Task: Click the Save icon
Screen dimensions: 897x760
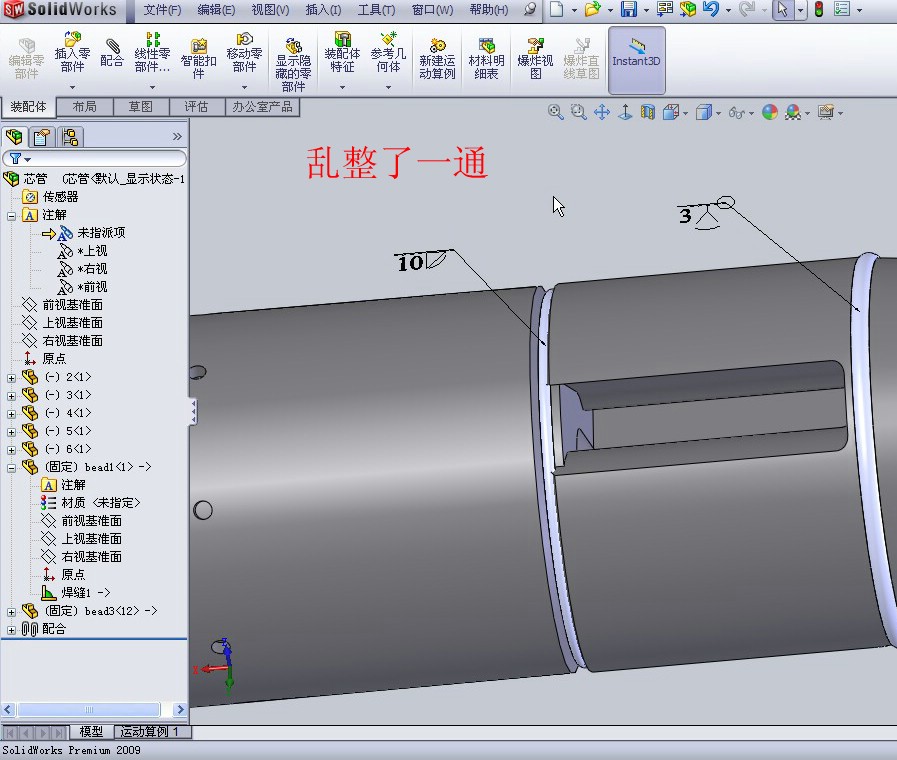Action: (x=629, y=10)
